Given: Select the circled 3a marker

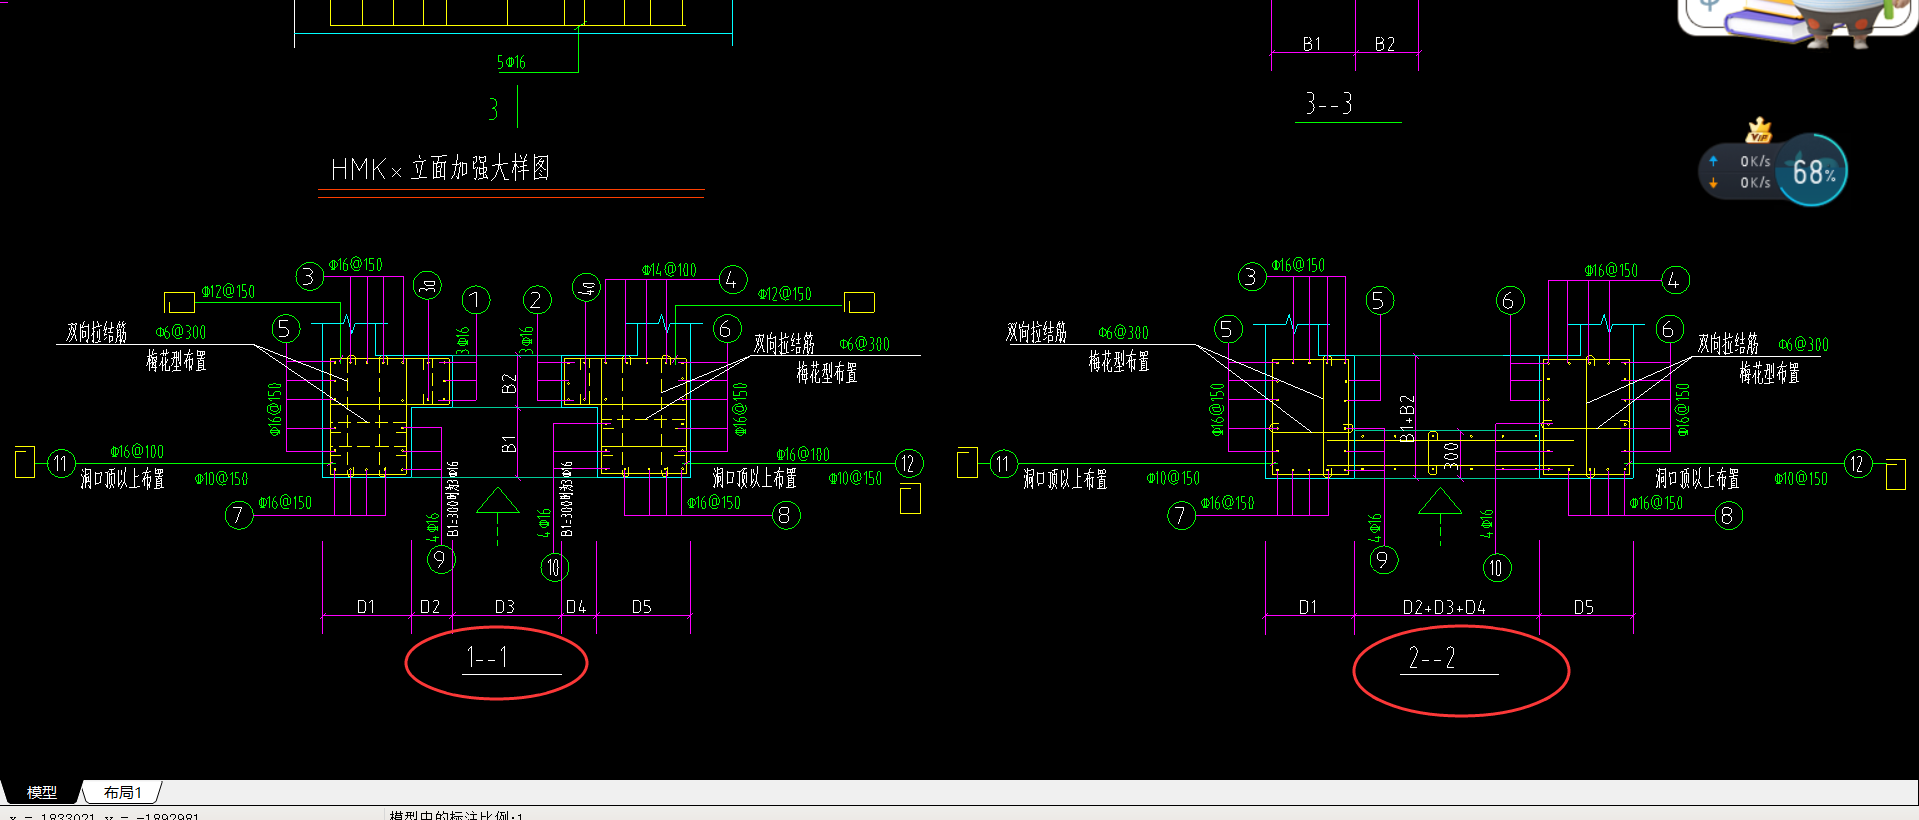Looking at the screenshot, I should point(427,286).
